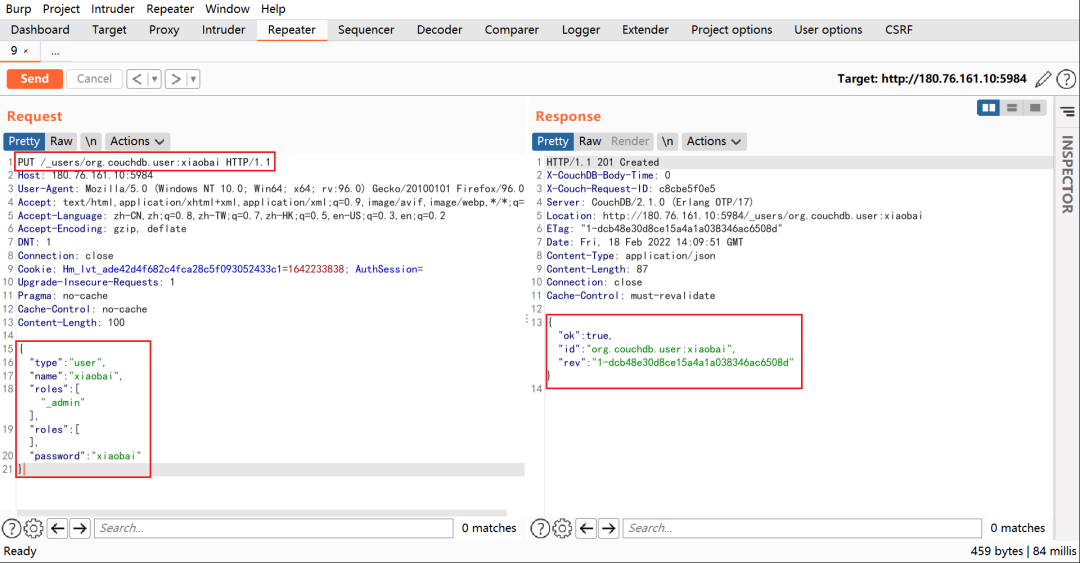Open the Help menu
The image size is (1080, 563).
pos(273,9)
